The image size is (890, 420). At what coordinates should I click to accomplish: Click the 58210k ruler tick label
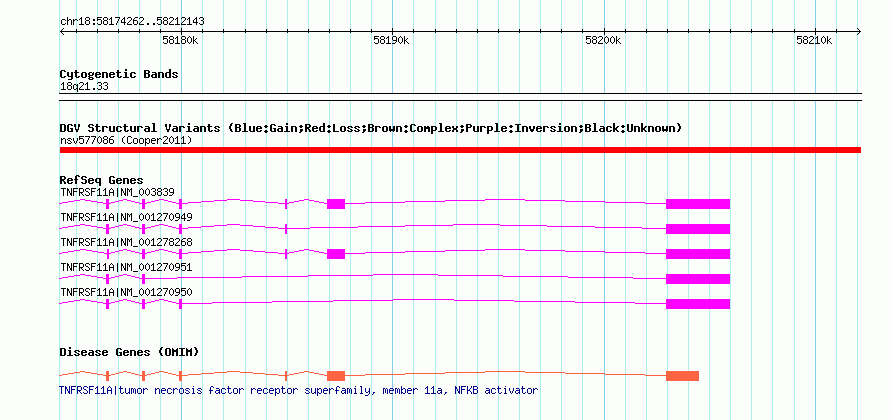(814, 40)
